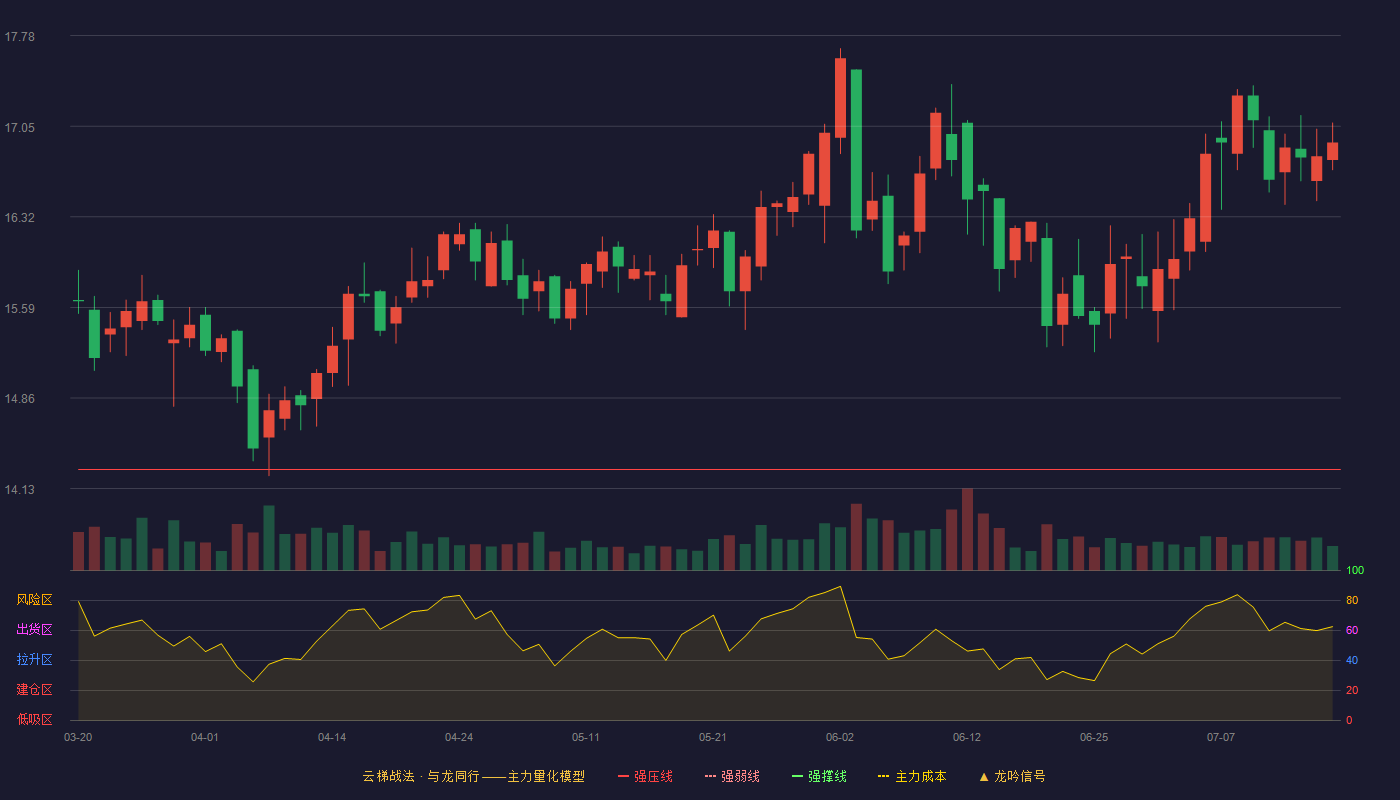Click the 出货区 zone label

(34, 630)
